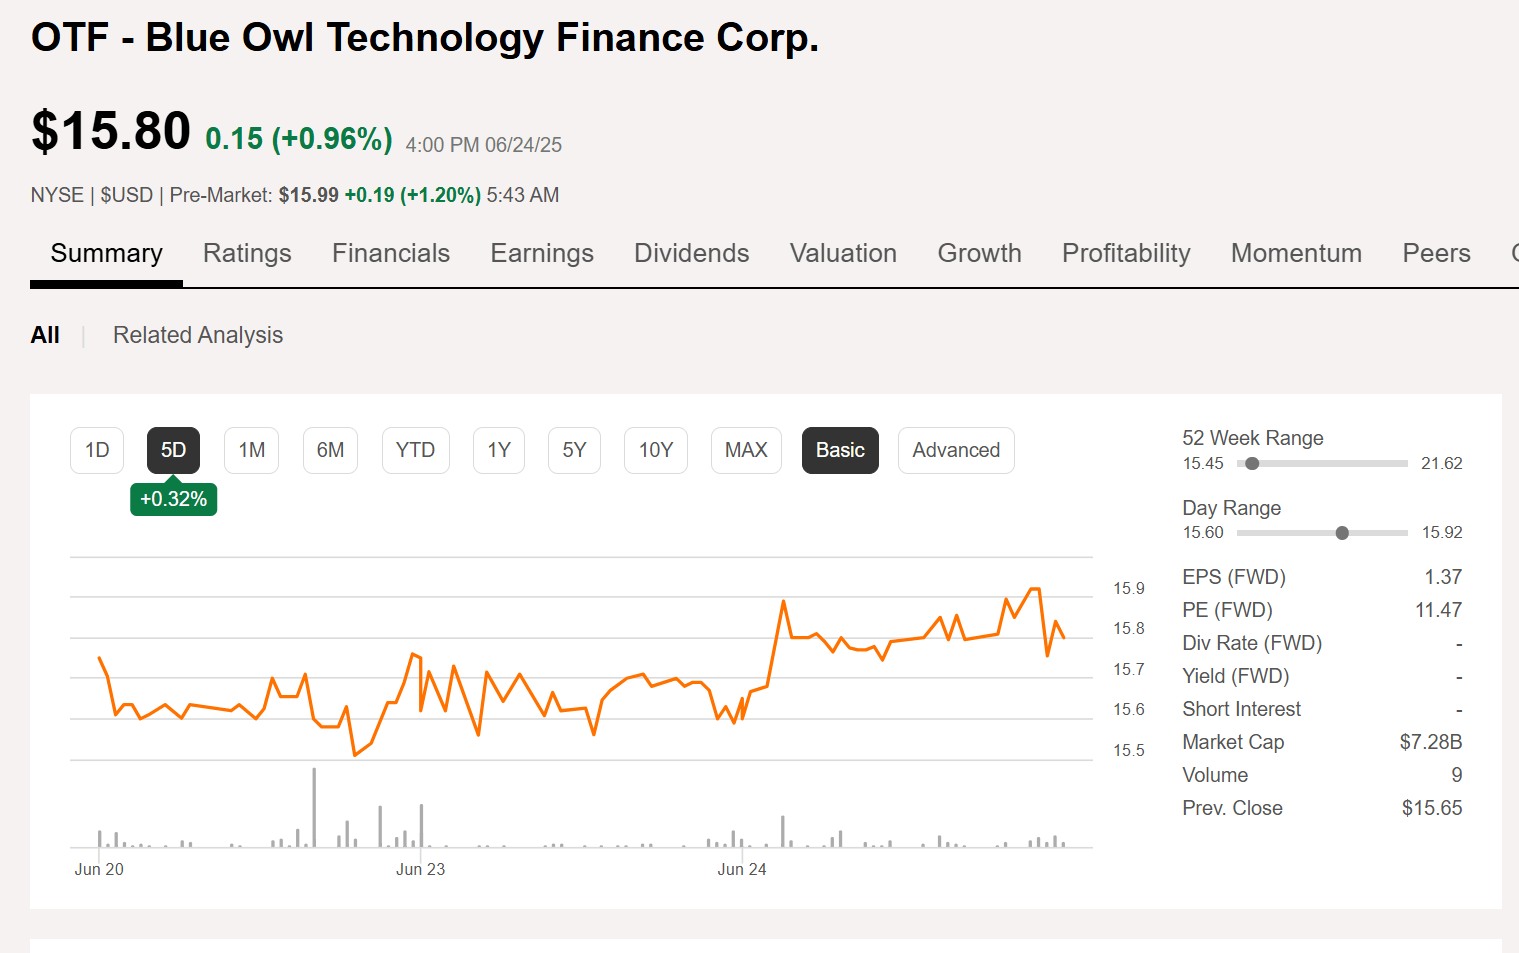View year-to-date performance with YTD button
Image resolution: width=1519 pixels, height=953 pixels.
tap(415, 450)
